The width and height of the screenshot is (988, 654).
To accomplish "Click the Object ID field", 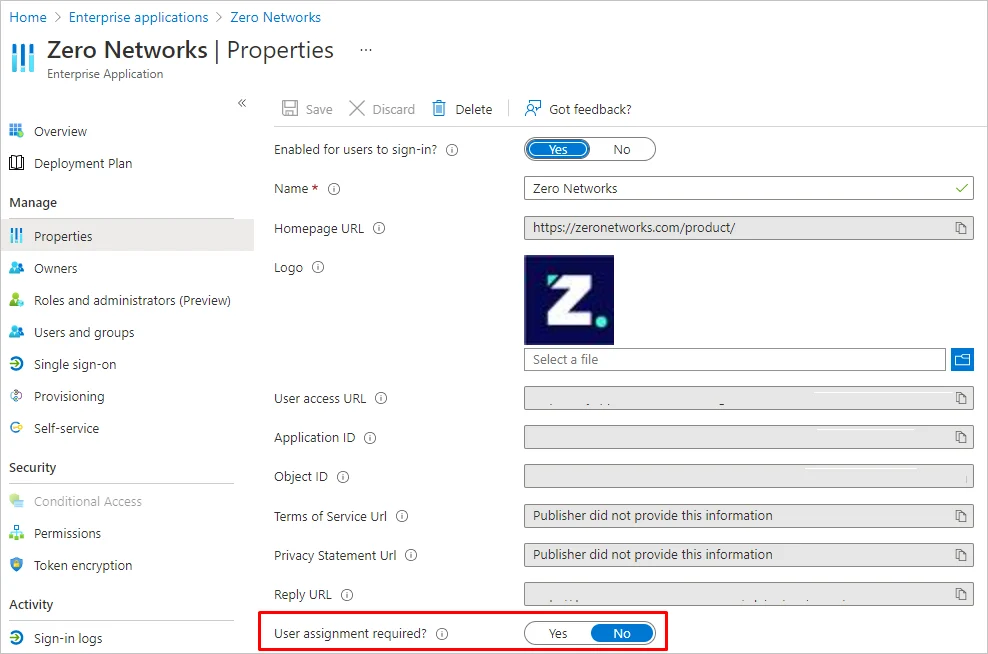I will click(x=749, y=476).
